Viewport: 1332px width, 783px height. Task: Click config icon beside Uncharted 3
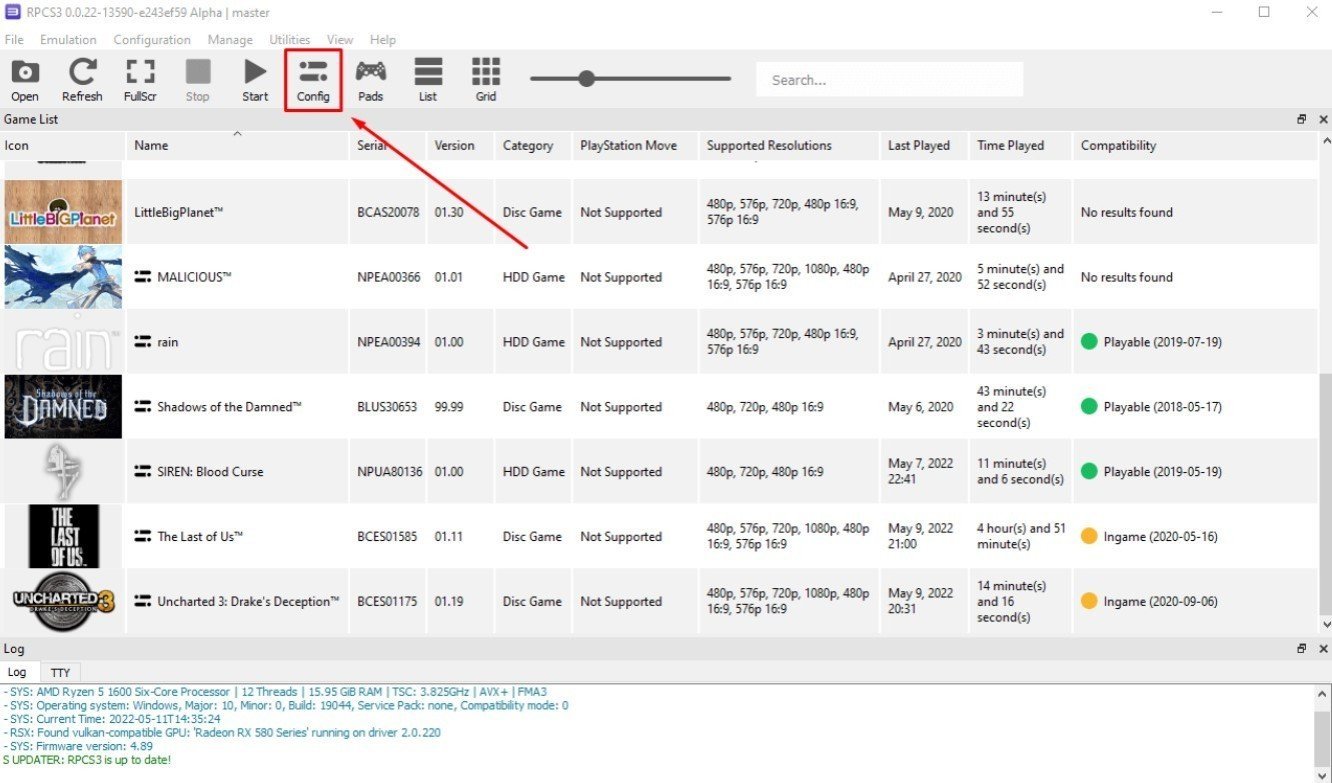(143, 602)
